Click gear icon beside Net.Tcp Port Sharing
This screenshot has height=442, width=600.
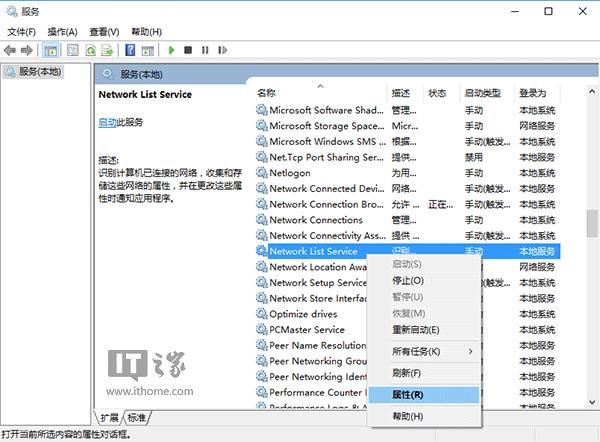262,157
